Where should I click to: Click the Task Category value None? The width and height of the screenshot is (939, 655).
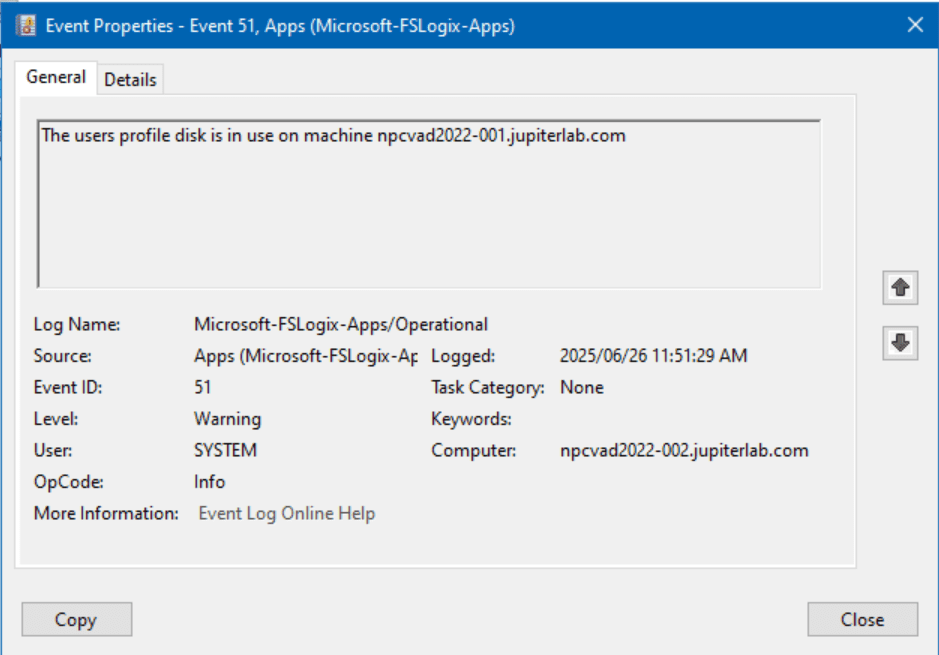click(x=581, y=387)
